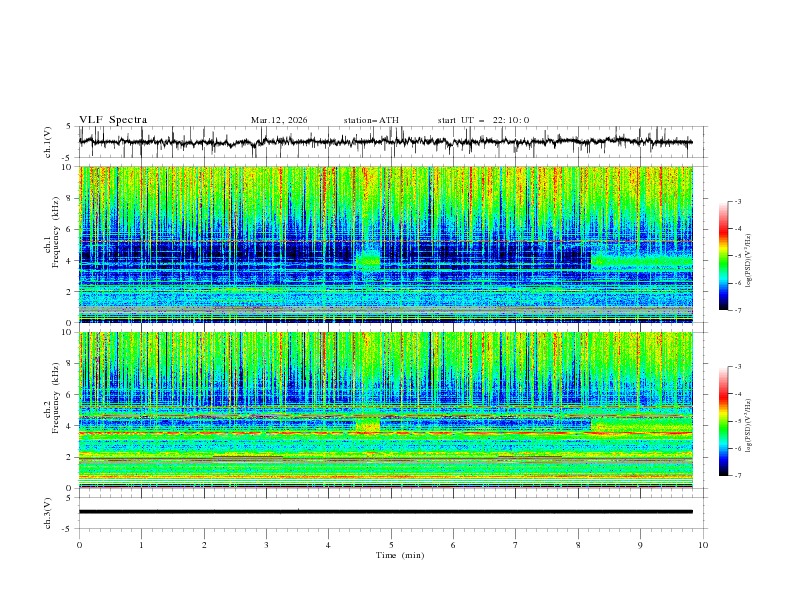Click the "2" tick on time axis
The image size is (792, 612).
[x=204, y=545]
